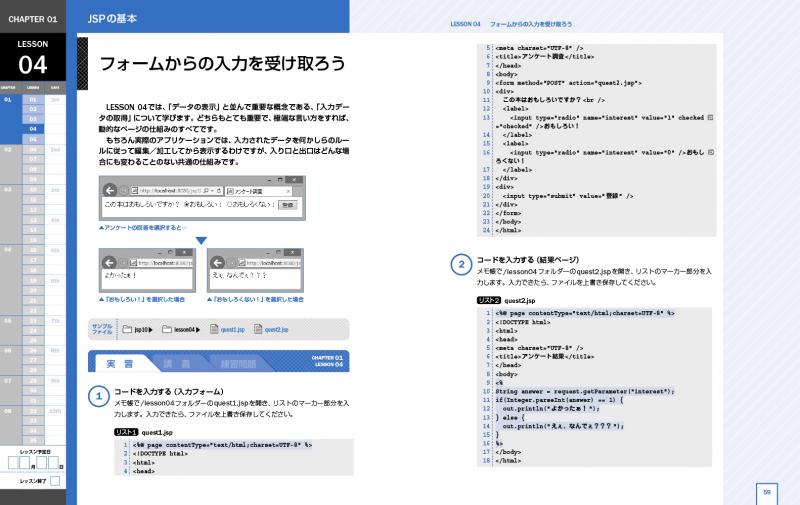The height and width of the screenshot is (505, 800).
Task: Click the リスト1 label beside quest1.jsp
Action: pos(126,432)
